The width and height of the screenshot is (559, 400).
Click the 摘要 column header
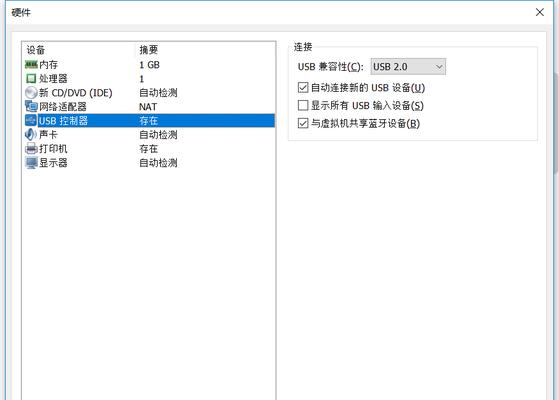[149, 50]
